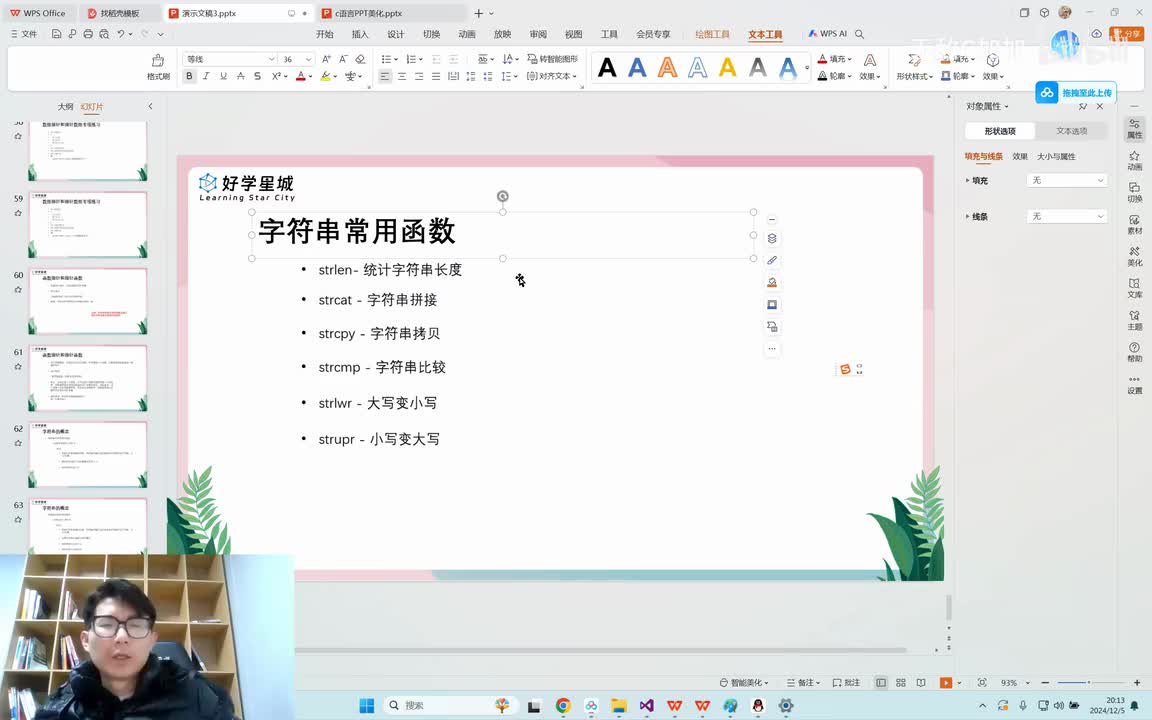This screenshot has width=1152, height=720.
Task: Open the zoom percentage 93% dropdown
Action: click(1015, 683)
